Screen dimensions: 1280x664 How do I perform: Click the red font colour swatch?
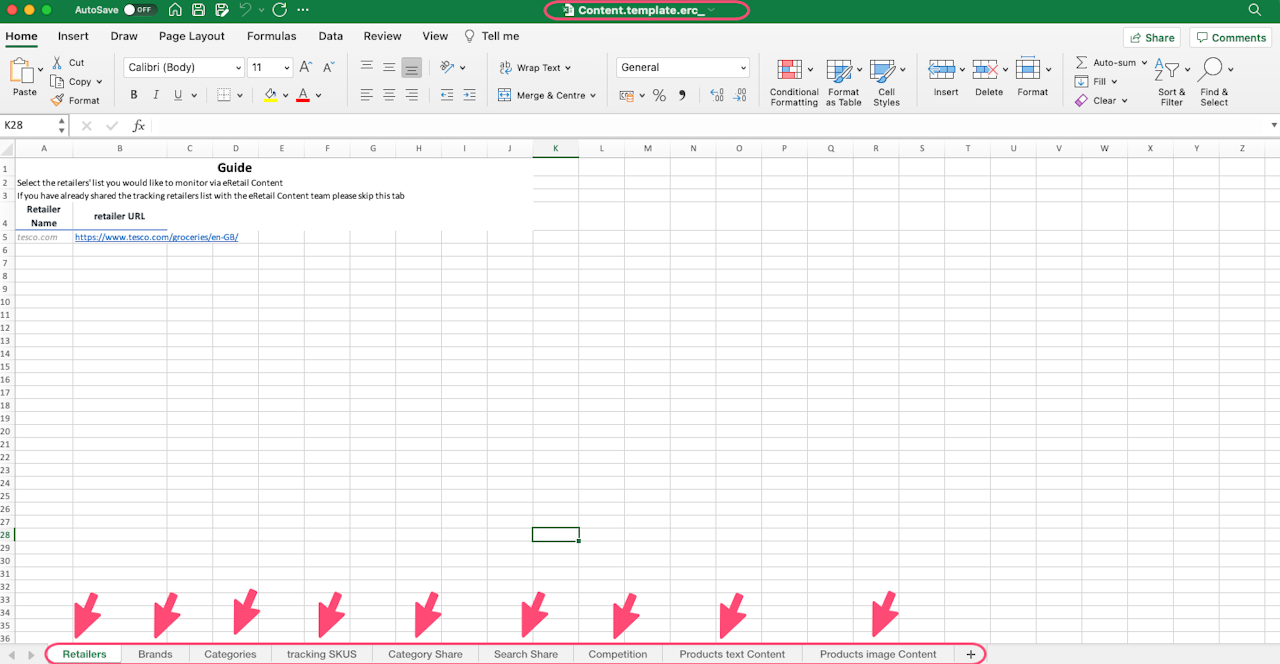pyautogui.click(x=302, y=96)
